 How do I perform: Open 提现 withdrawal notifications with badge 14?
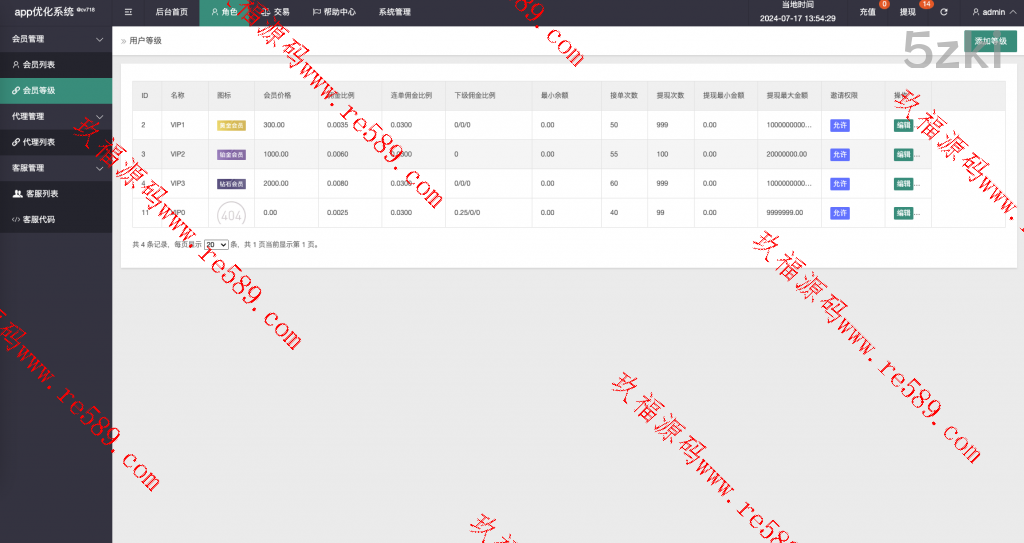[908, 12]
